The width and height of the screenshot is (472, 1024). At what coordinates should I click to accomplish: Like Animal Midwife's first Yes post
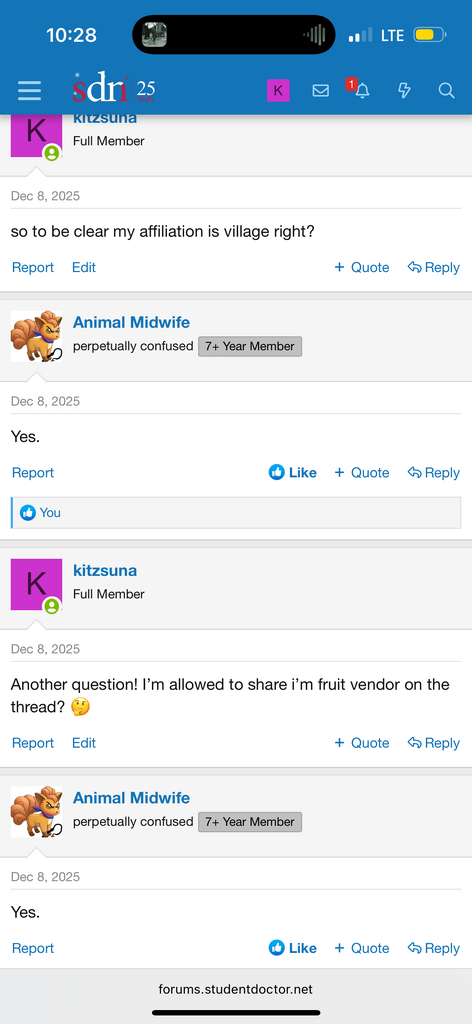(x=292, y=472)
